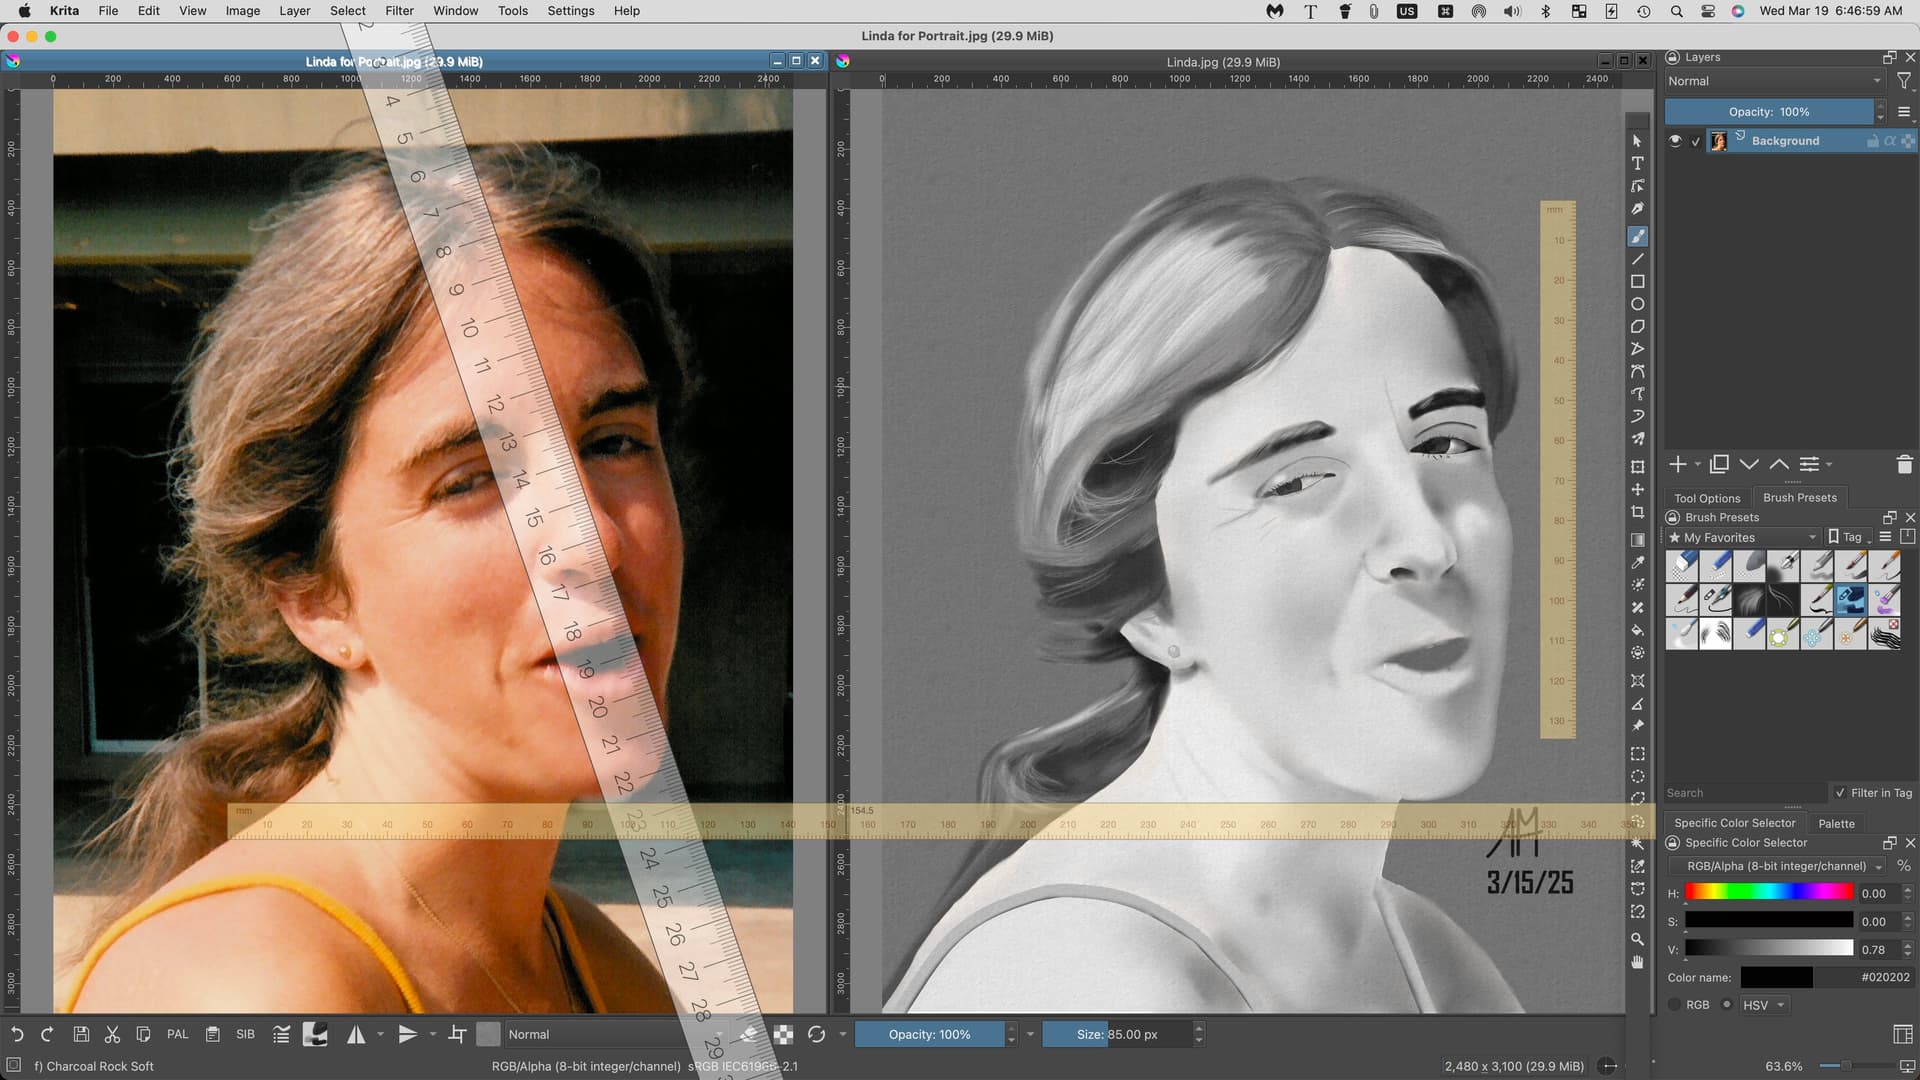Open the RGB/Alpha color model dropdown
Screen dimensions: 1920x1080
1777,866
